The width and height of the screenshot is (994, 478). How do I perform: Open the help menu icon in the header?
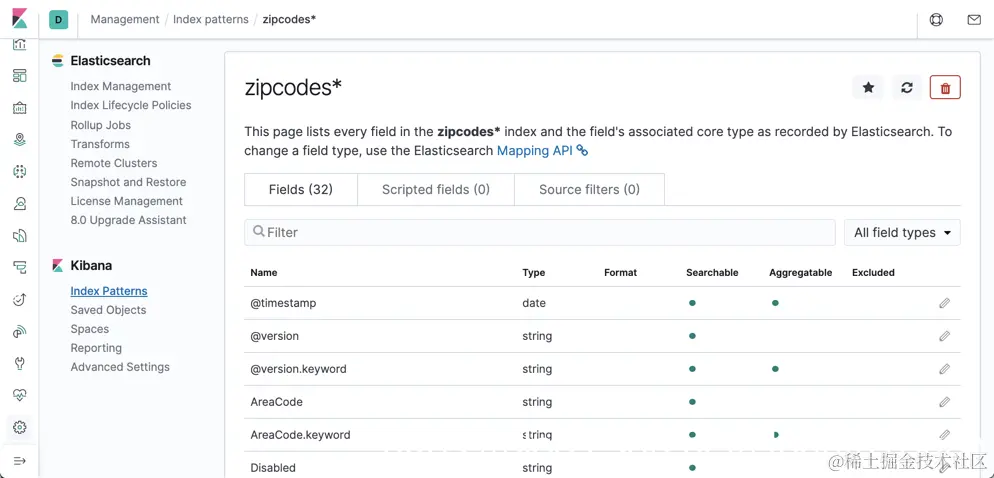(936, 19)
